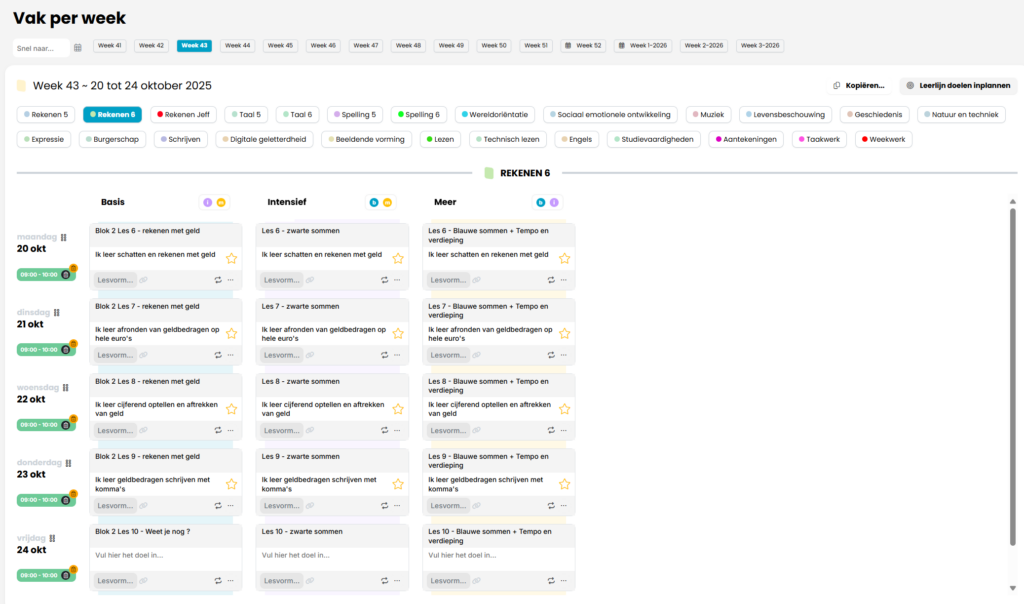Toggle the purple circle badge in Meer header
Viewport: 1024px width, 604px height.
[553, 202]
